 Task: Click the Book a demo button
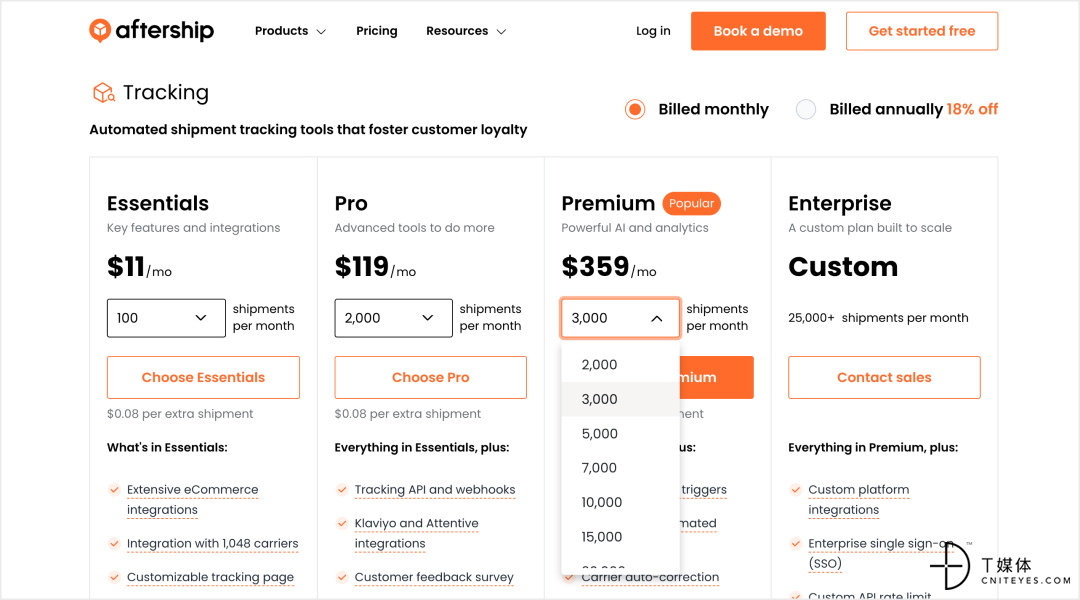(758, 31)
